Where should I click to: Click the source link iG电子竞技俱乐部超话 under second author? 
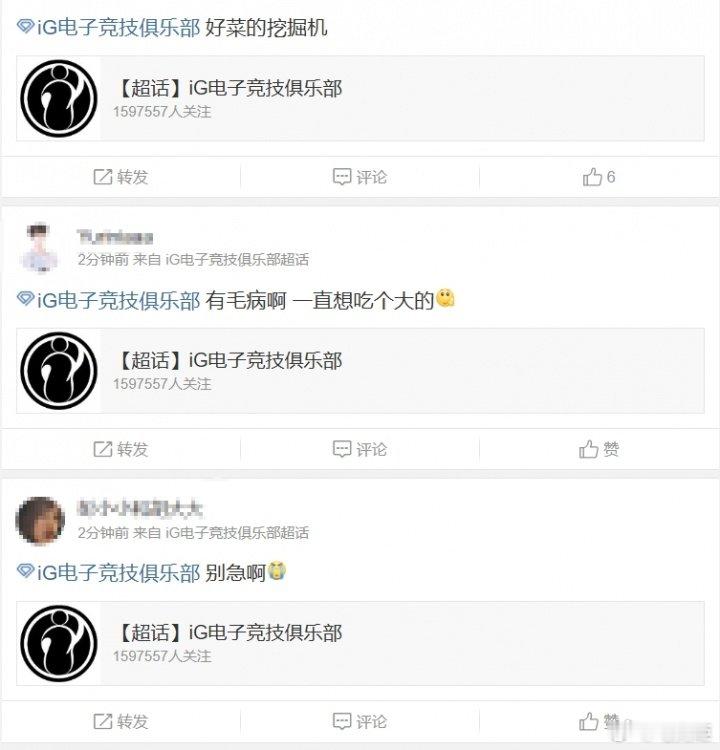[x=237, y=260]
